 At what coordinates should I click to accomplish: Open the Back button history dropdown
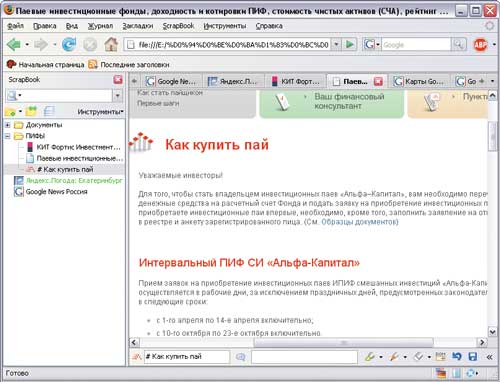27,44
